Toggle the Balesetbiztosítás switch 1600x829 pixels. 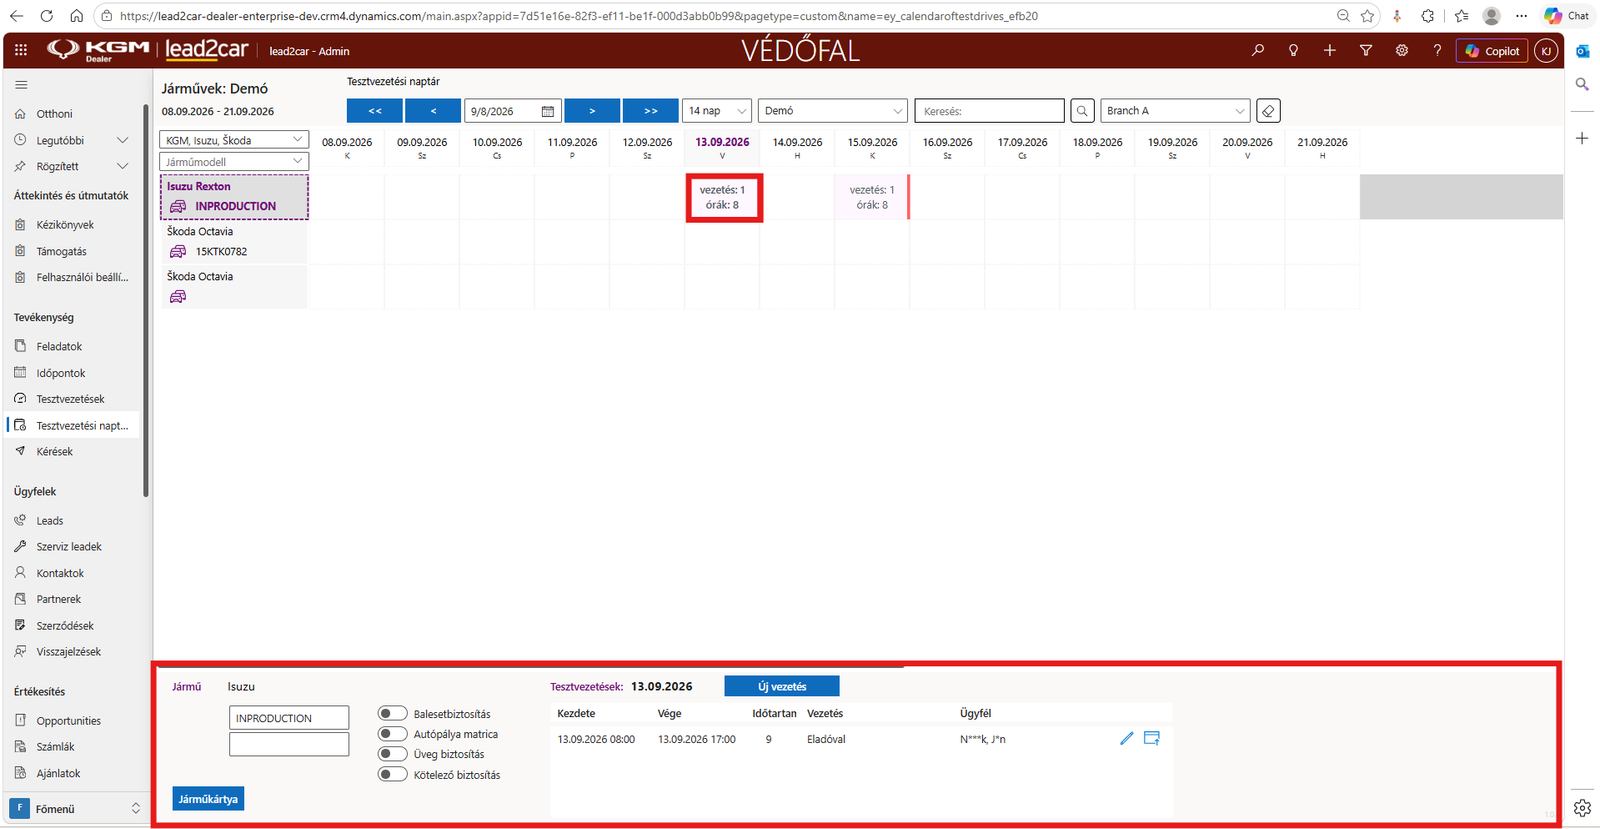393,714
